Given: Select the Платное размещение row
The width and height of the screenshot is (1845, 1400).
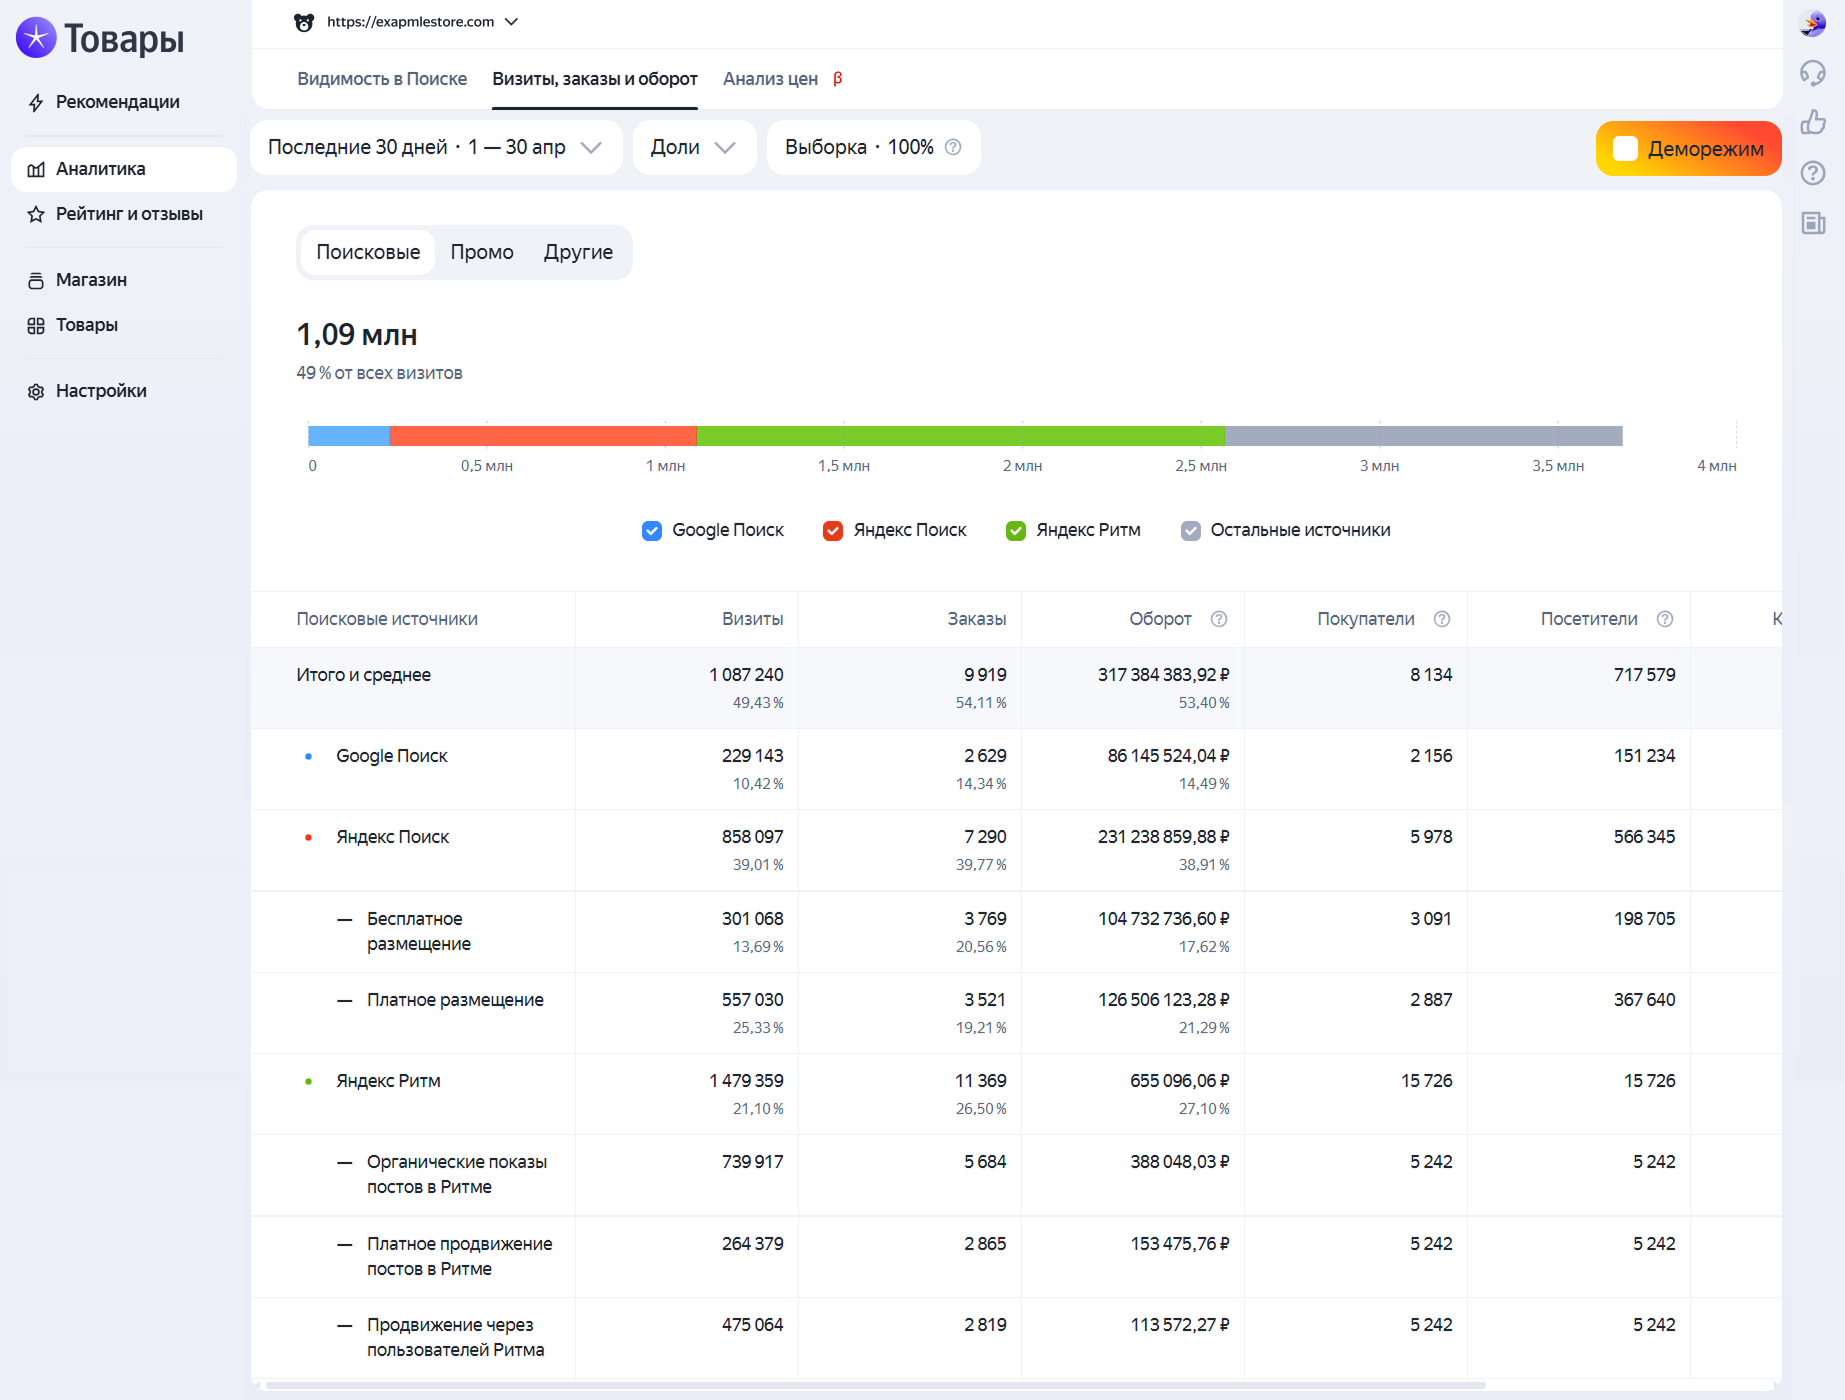Looking at the screenshot, I should pos(1016,1013).
